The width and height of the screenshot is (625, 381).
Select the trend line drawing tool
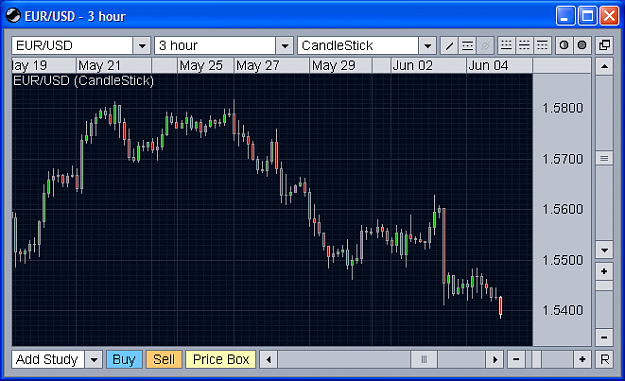point(449,46)
